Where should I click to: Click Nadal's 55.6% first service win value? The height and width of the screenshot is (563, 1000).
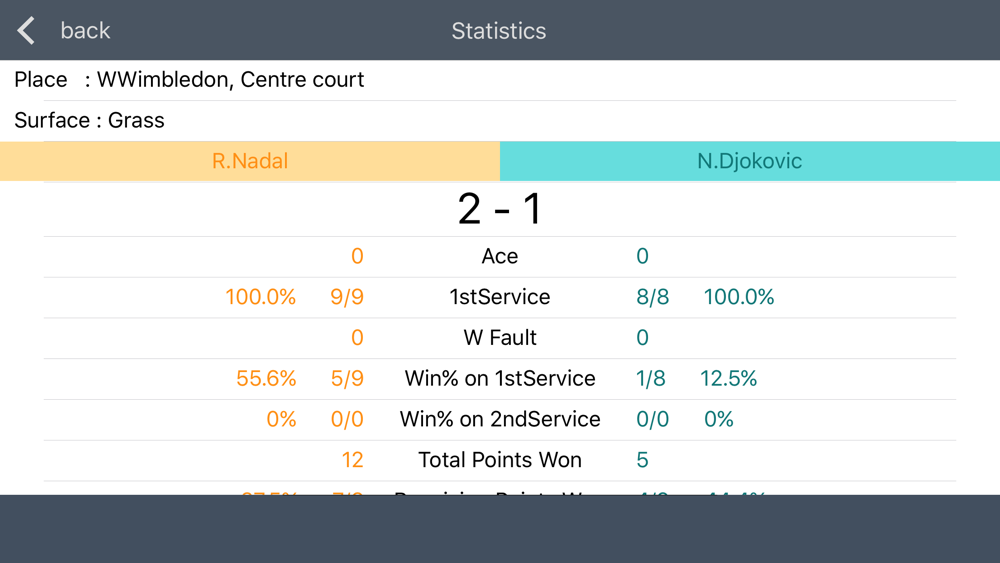(266, 379)
